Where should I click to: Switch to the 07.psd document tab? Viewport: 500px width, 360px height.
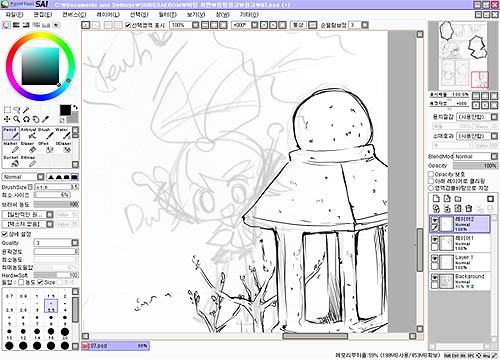click(x=115, y=346)
